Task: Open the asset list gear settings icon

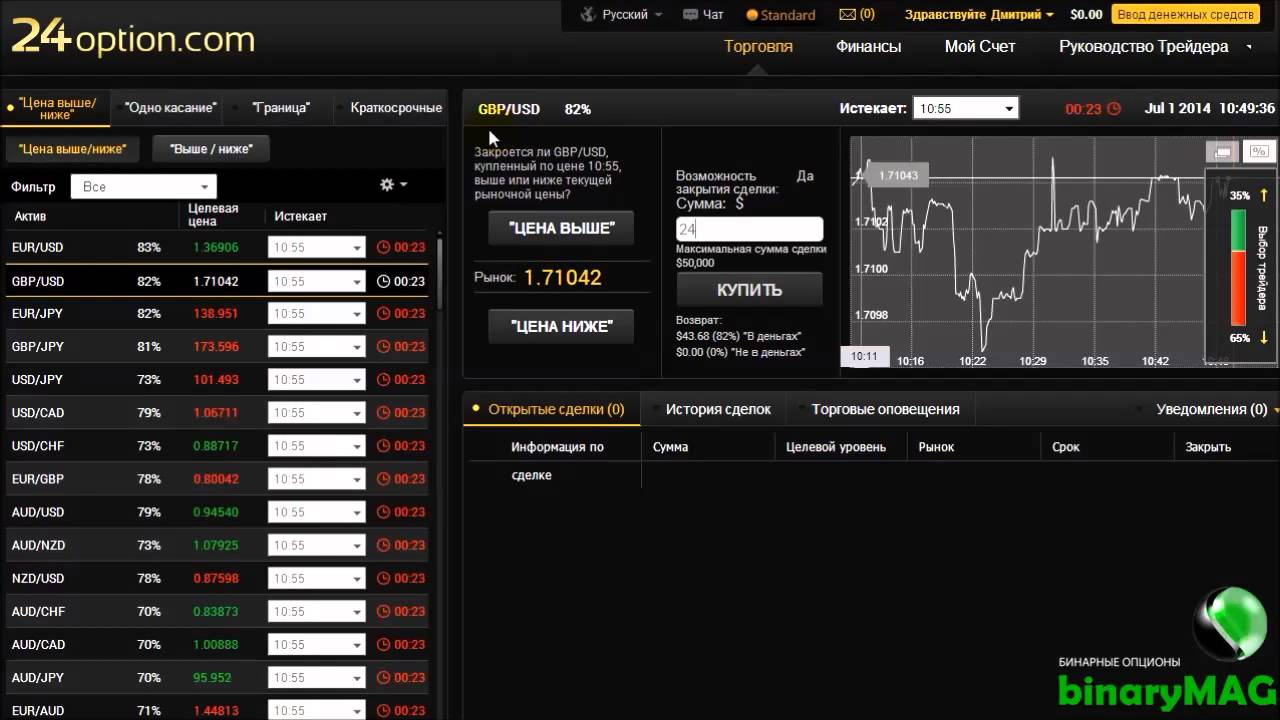Action: (x=387, y=185)
